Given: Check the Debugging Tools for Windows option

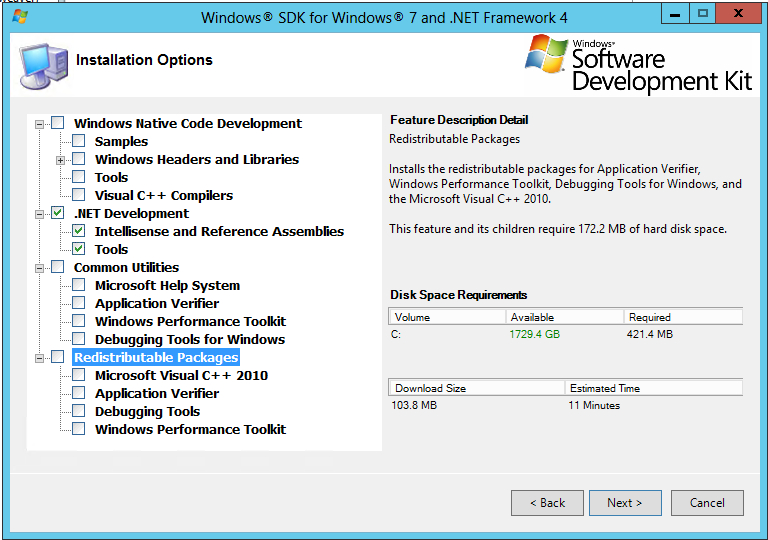Looking at the screenshot, I should [x=78, y=340].
